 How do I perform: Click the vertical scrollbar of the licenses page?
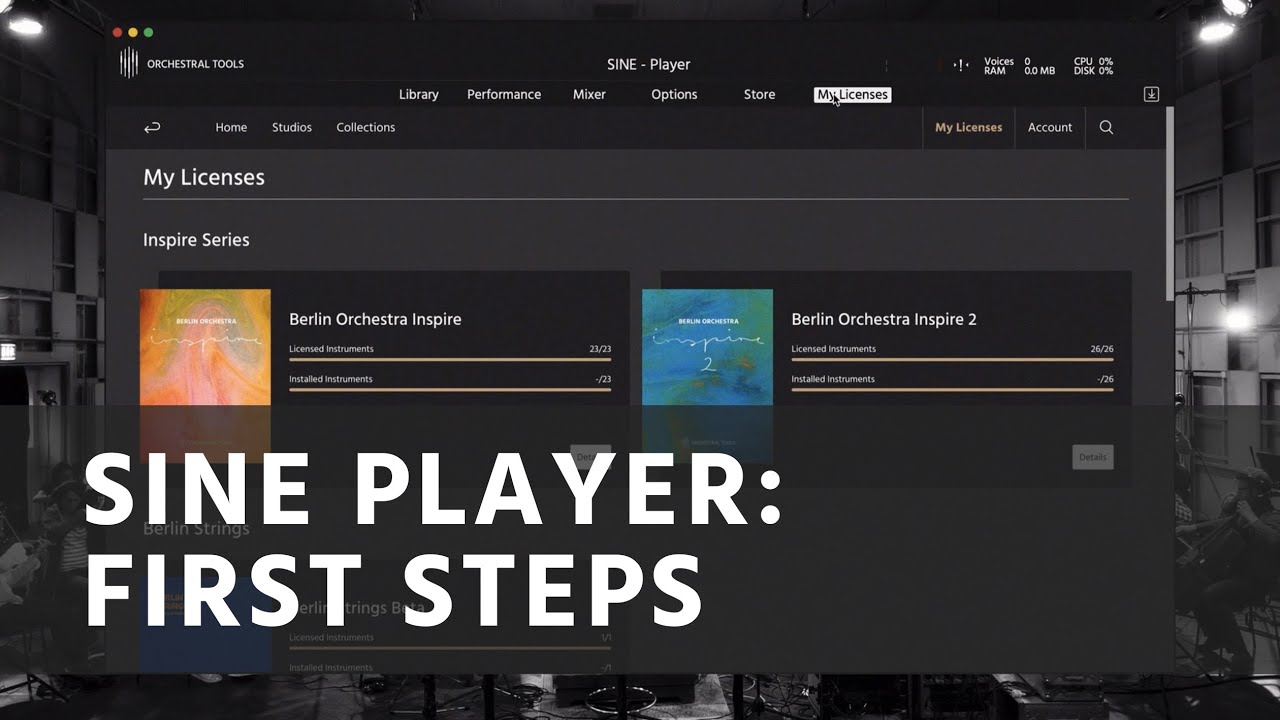1170,203
